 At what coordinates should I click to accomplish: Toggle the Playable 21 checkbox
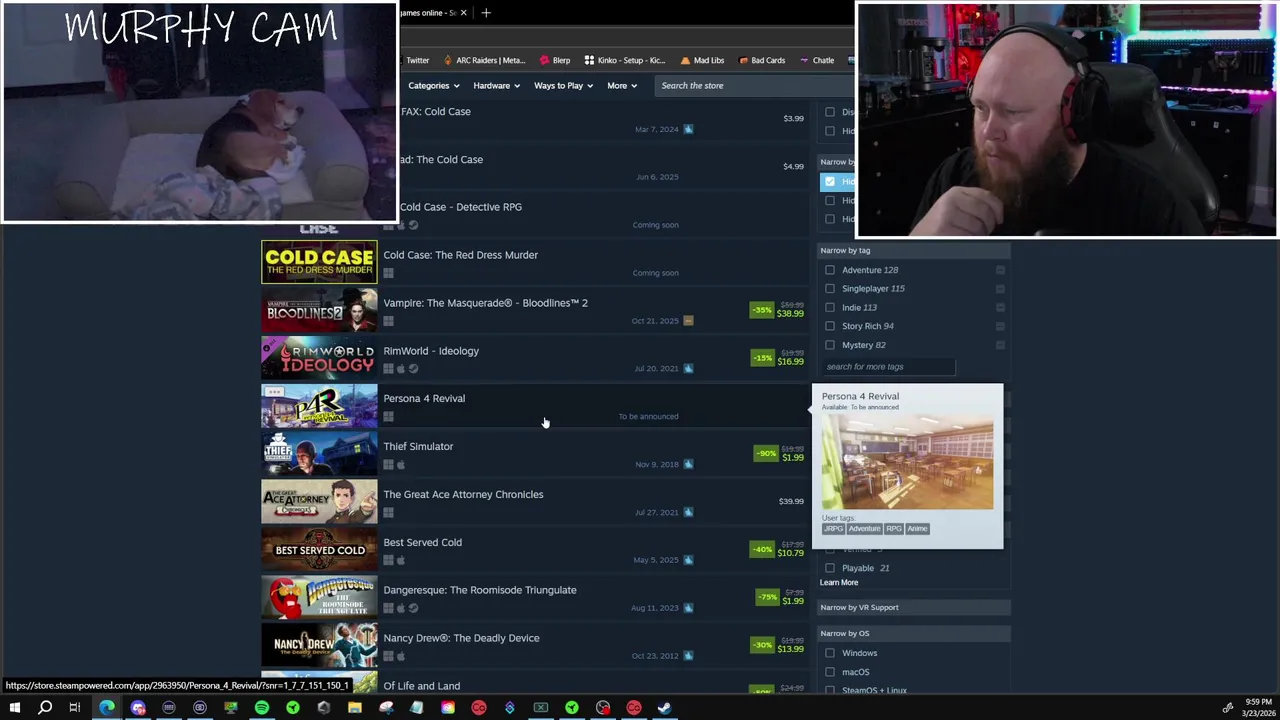point(830,568)
